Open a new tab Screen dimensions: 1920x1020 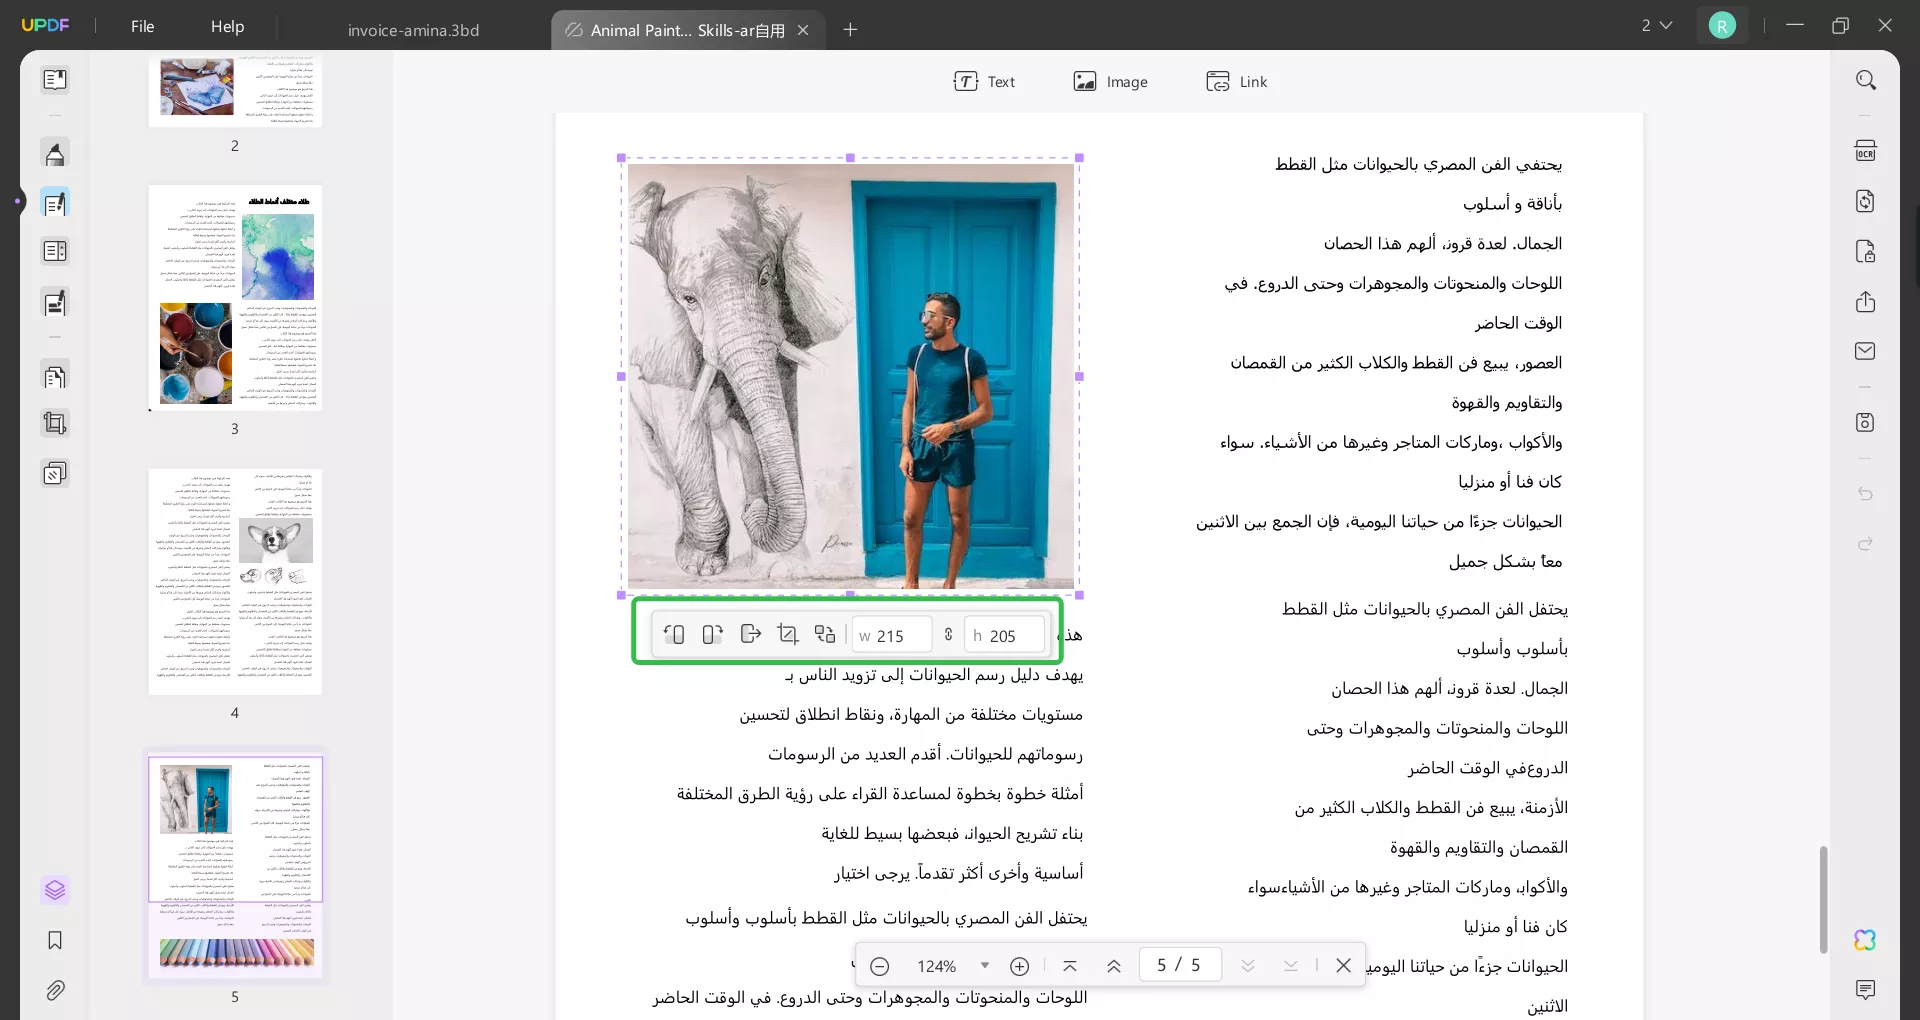tap(851, 30)
